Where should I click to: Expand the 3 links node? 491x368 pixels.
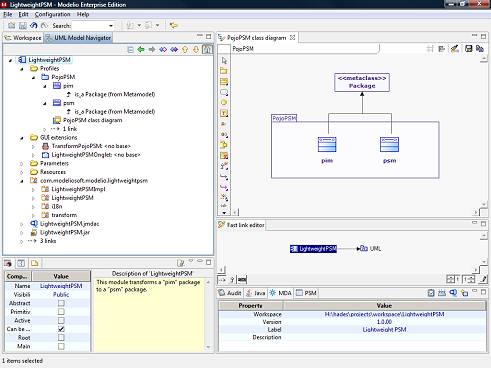click(x=22, y=241)
